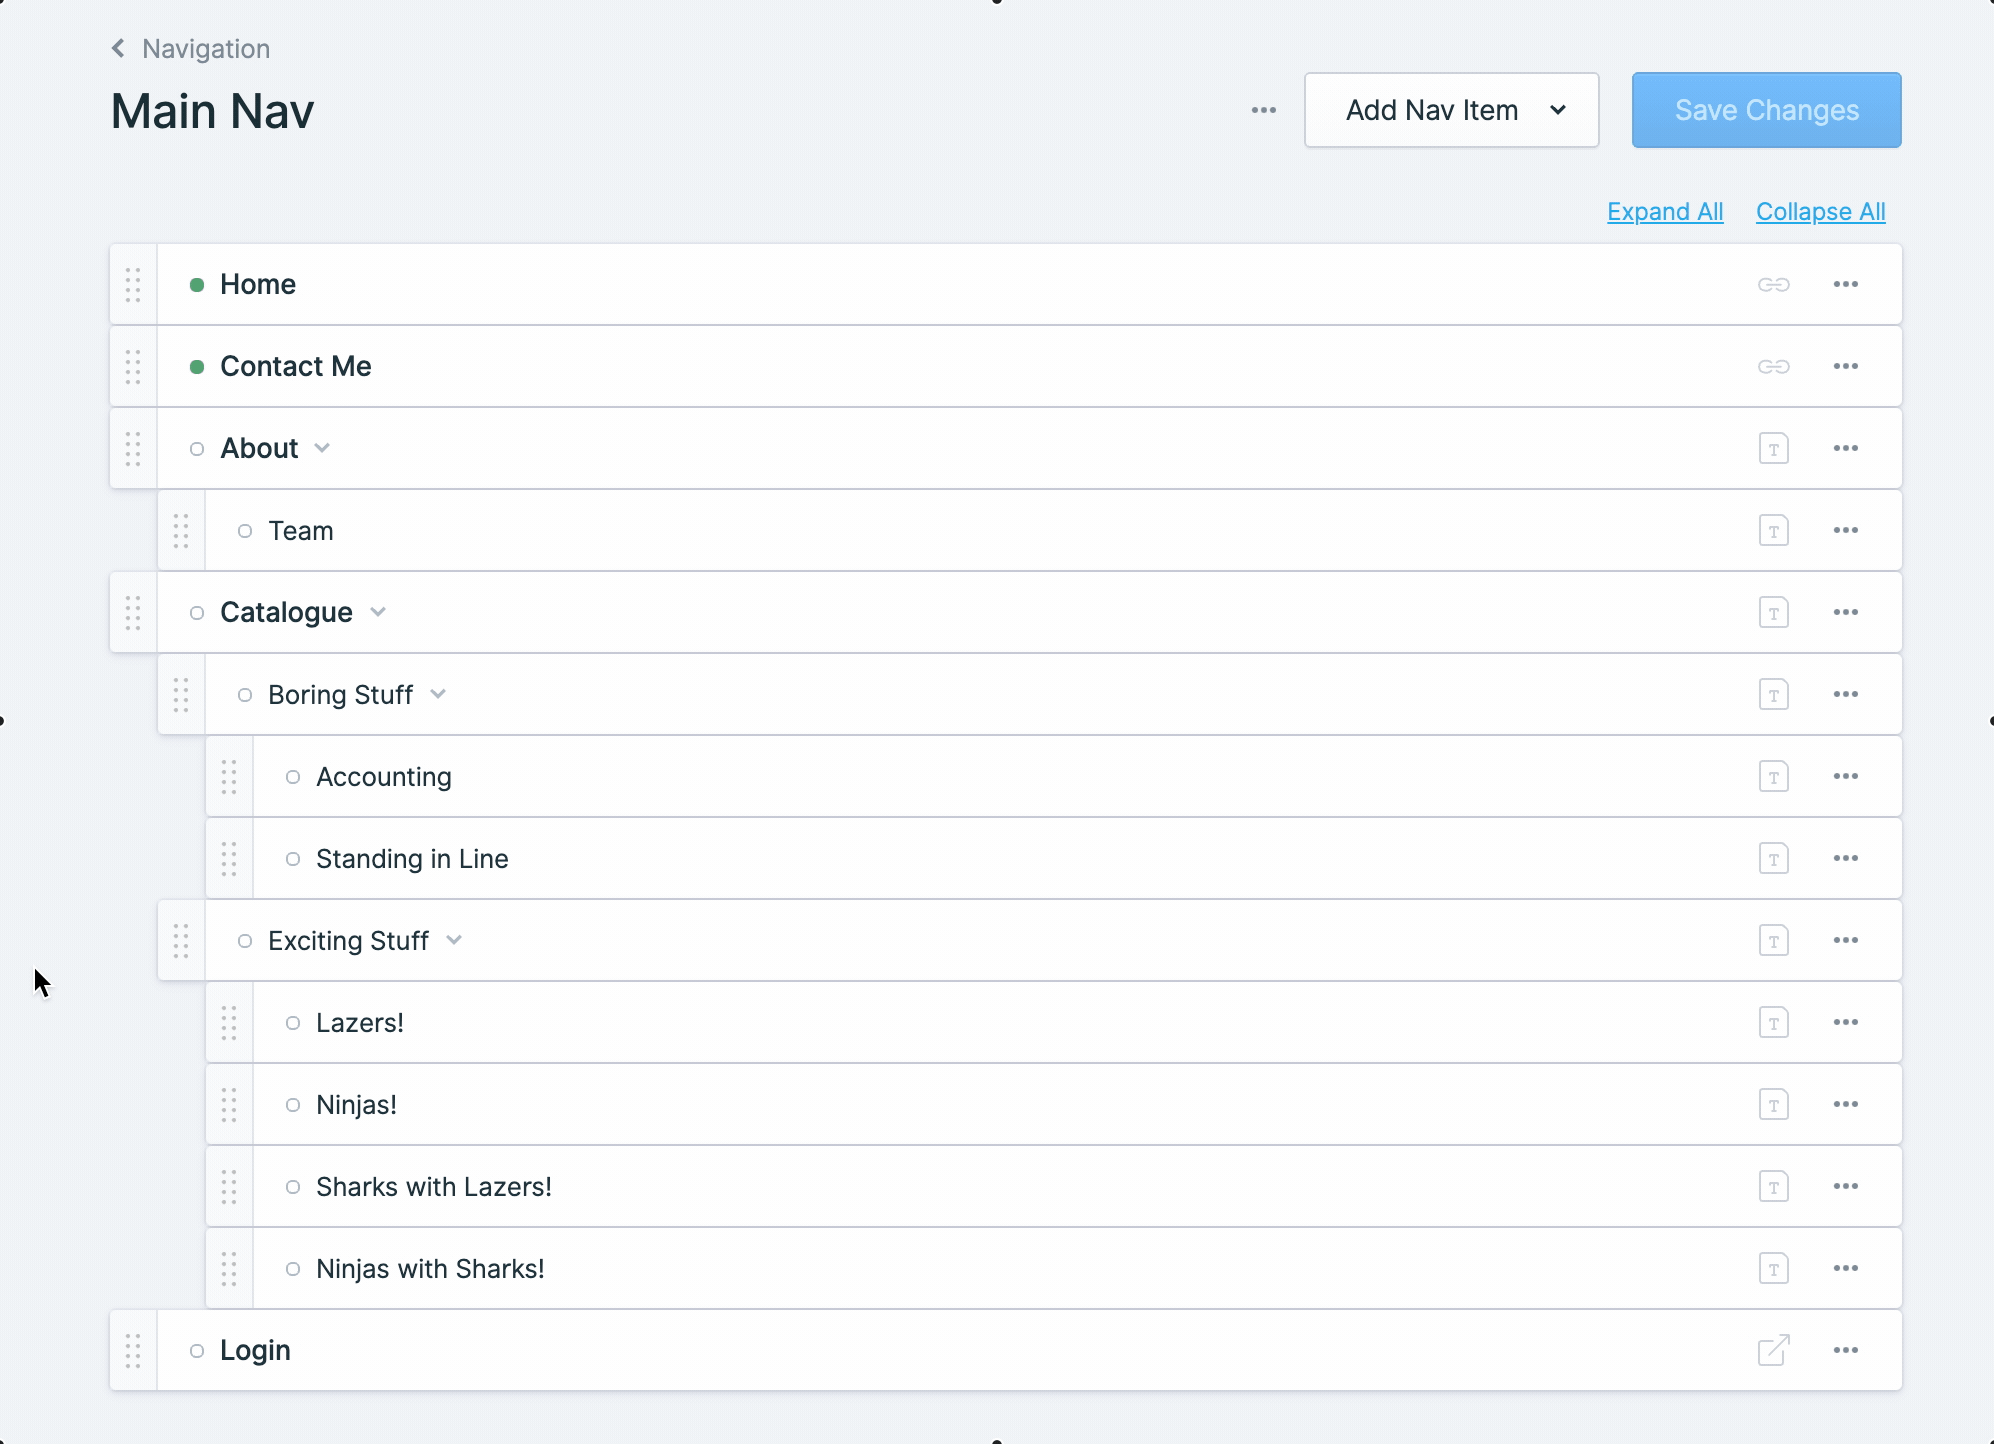1994x1444 pixels.
Task: Click the text type icon next to Catalogue
Action: [x=1773, y=611]
